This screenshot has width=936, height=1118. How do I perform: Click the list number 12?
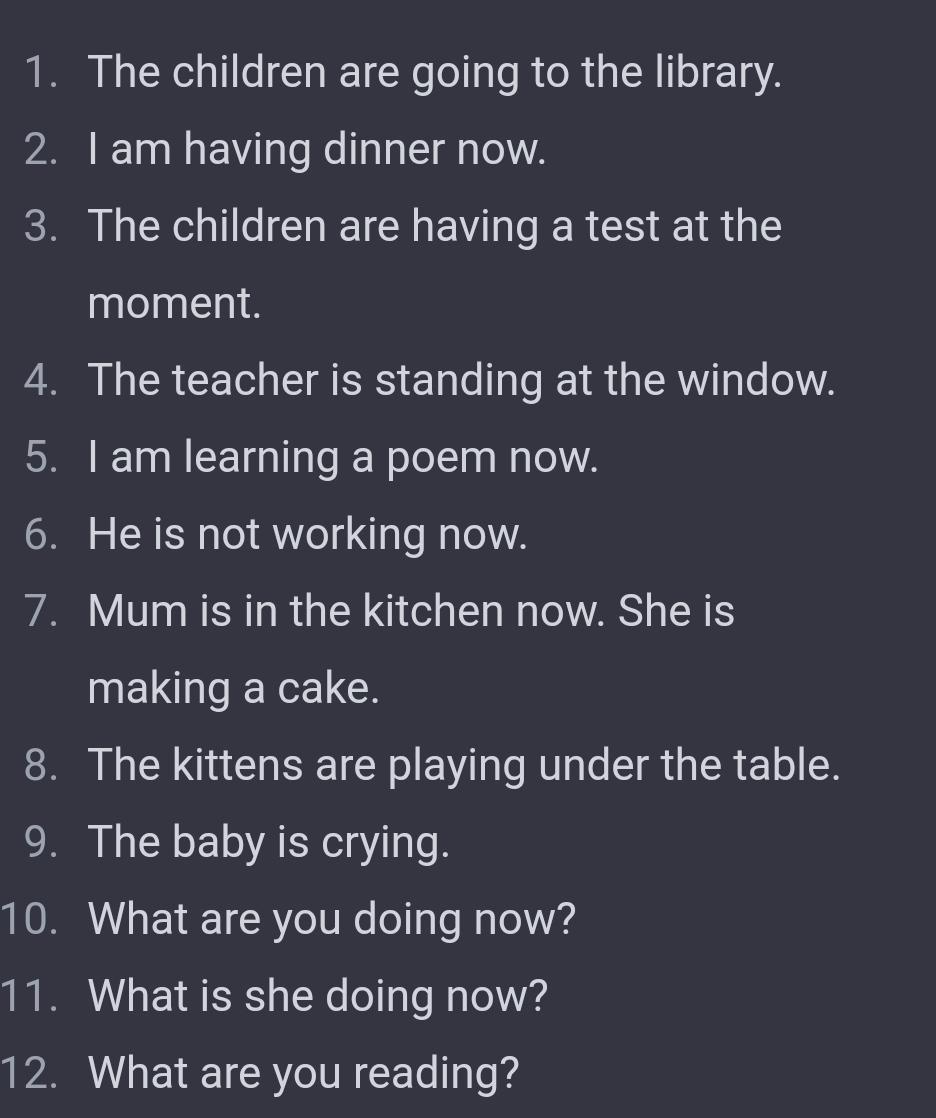[29, 1073]
